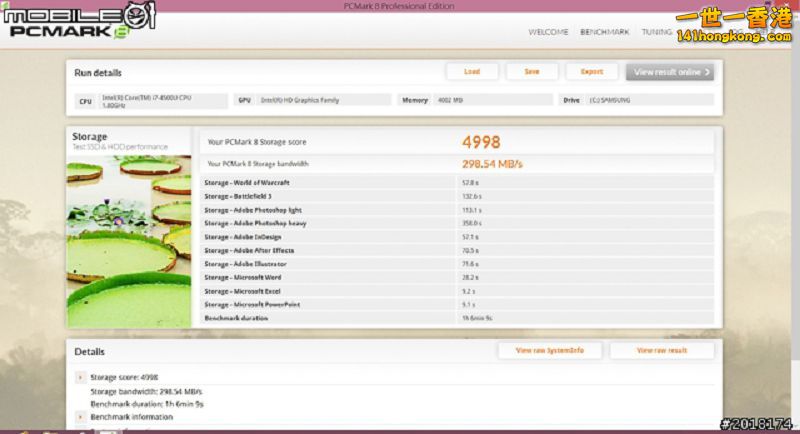This screenshot has height=434, width=800.
Task: Select the Adobe Photoshop light row
Action: point(457,210)
